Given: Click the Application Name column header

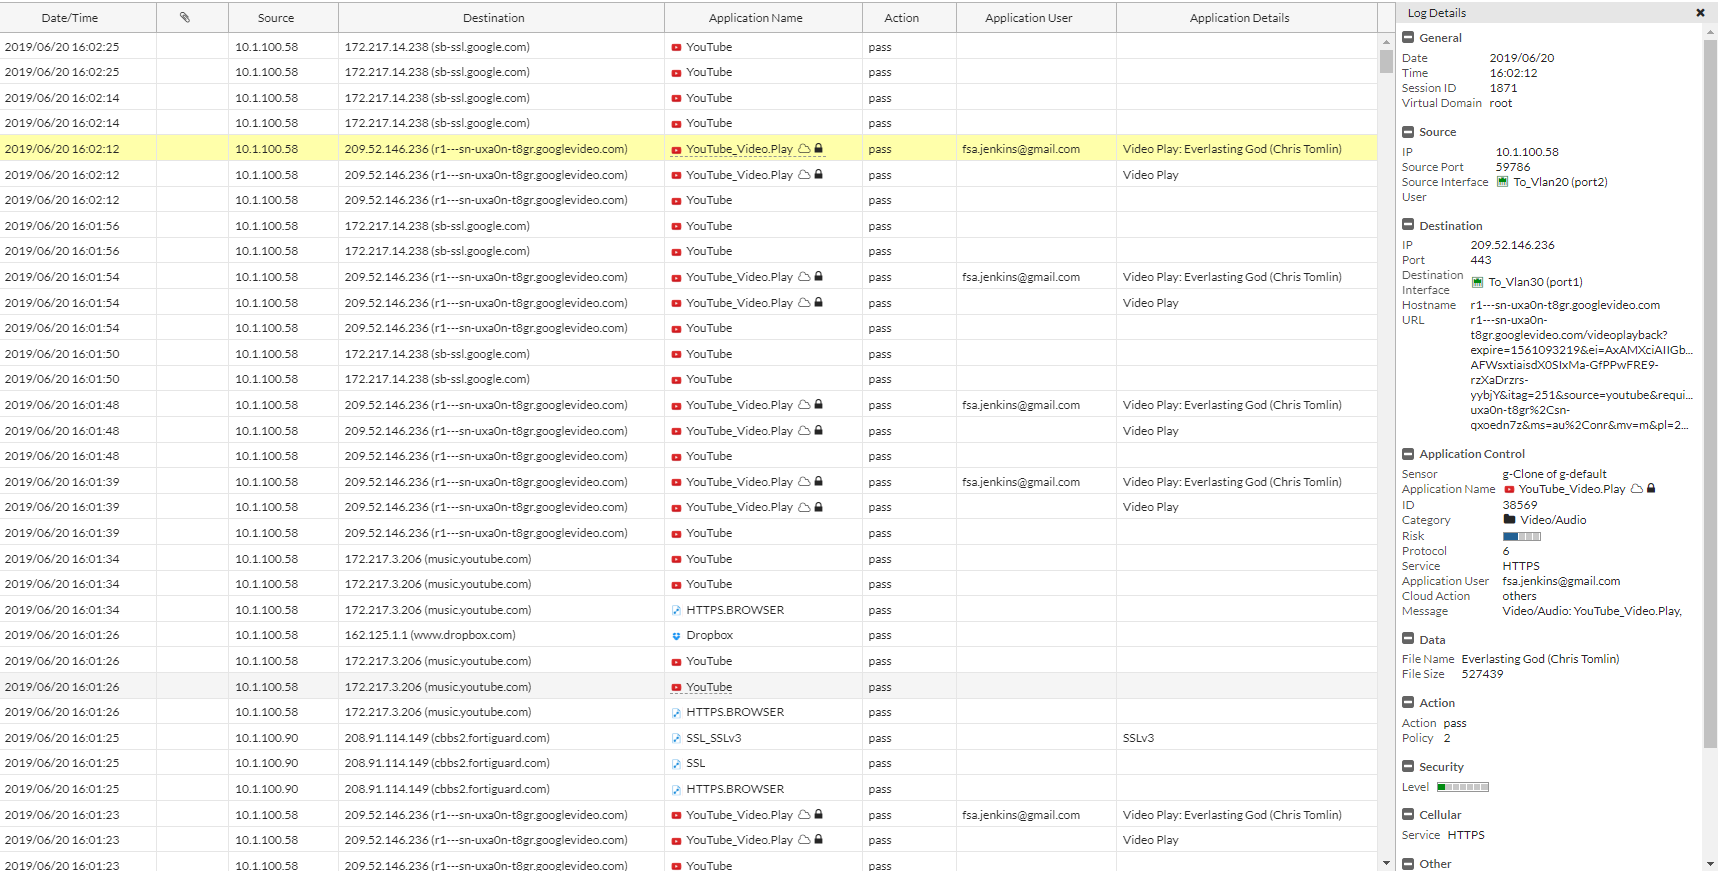Looking at the screenshot, I should 755,18.
